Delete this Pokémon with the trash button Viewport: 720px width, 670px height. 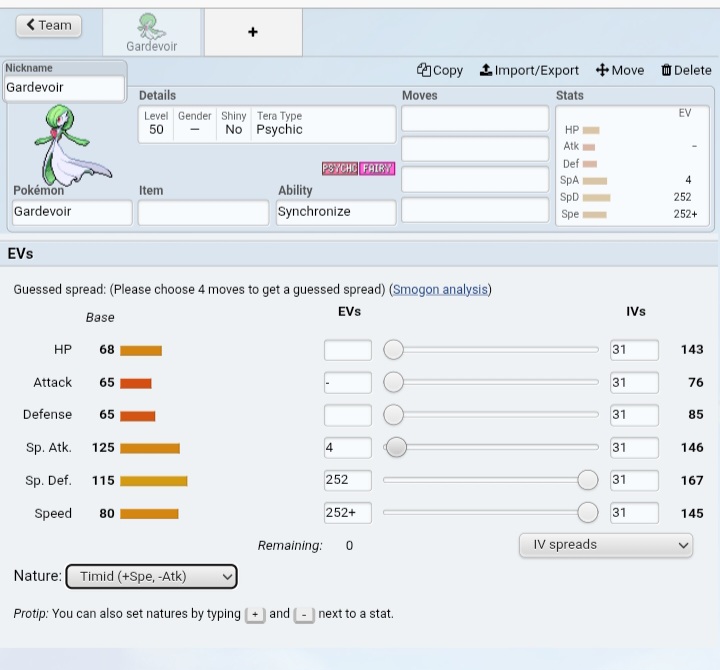click(686, 70)
